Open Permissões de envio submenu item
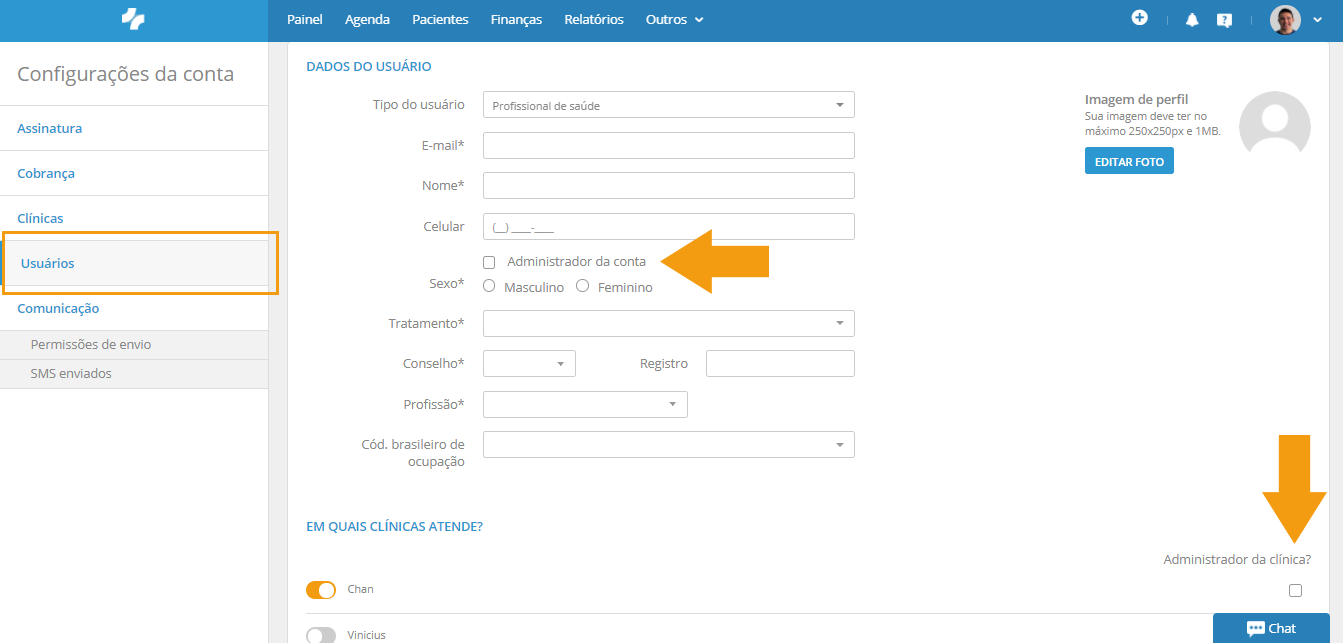The image size is (1343, 643). point(134,344)
